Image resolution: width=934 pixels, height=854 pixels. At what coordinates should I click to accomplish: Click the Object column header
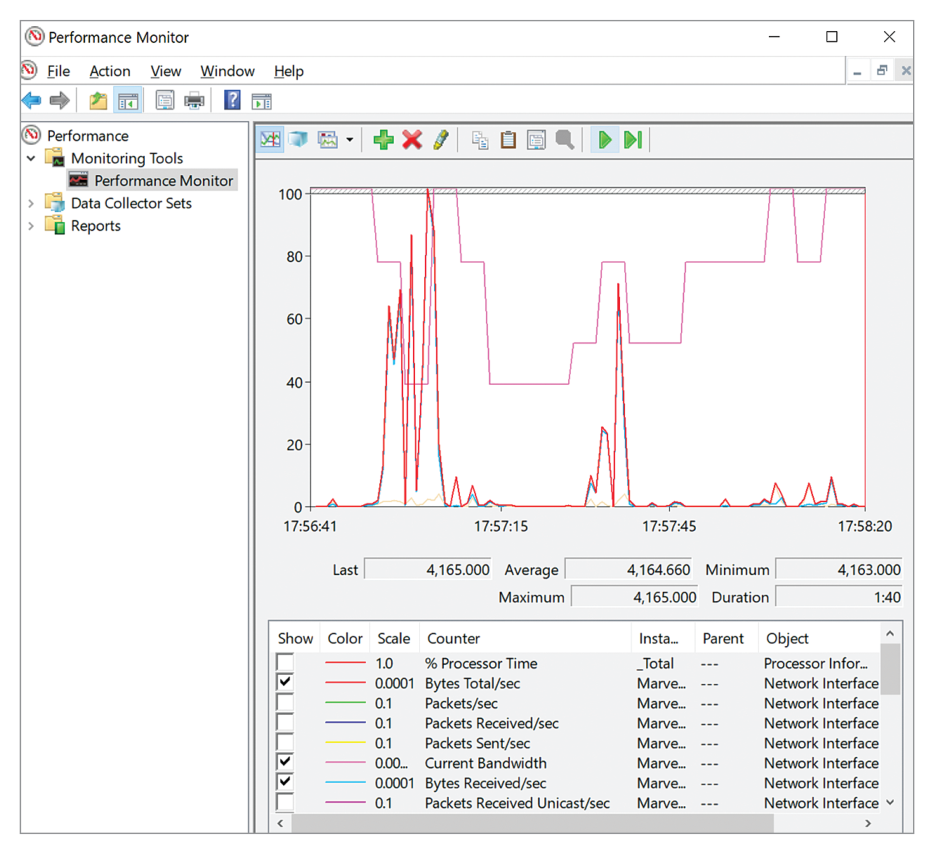818,638
